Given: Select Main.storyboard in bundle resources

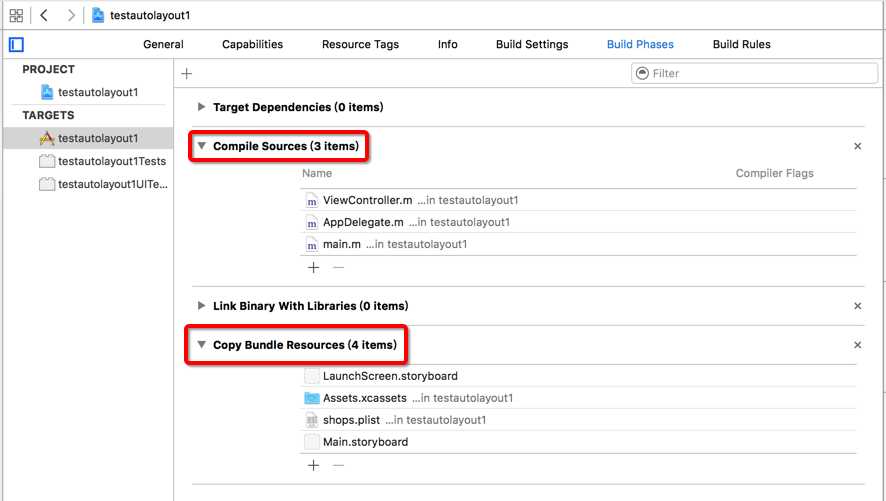Looking at the screenshot, I should click(578, 442).
